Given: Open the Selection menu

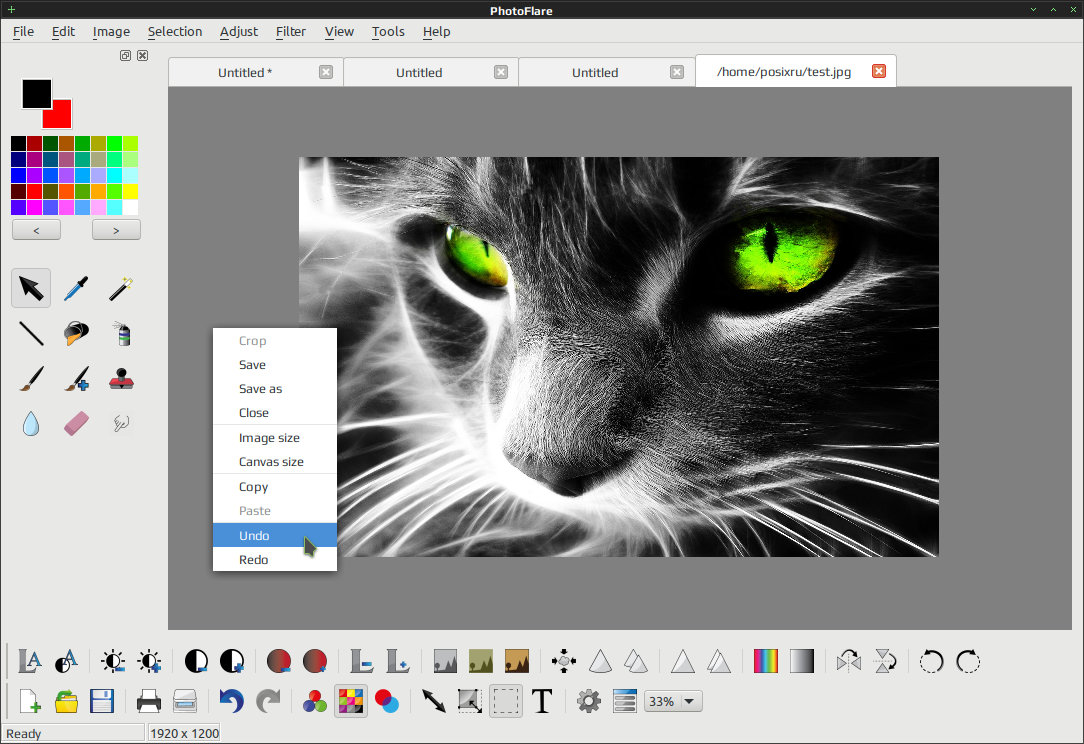Looking at the screenshot, I should click(x=175, y=31).
